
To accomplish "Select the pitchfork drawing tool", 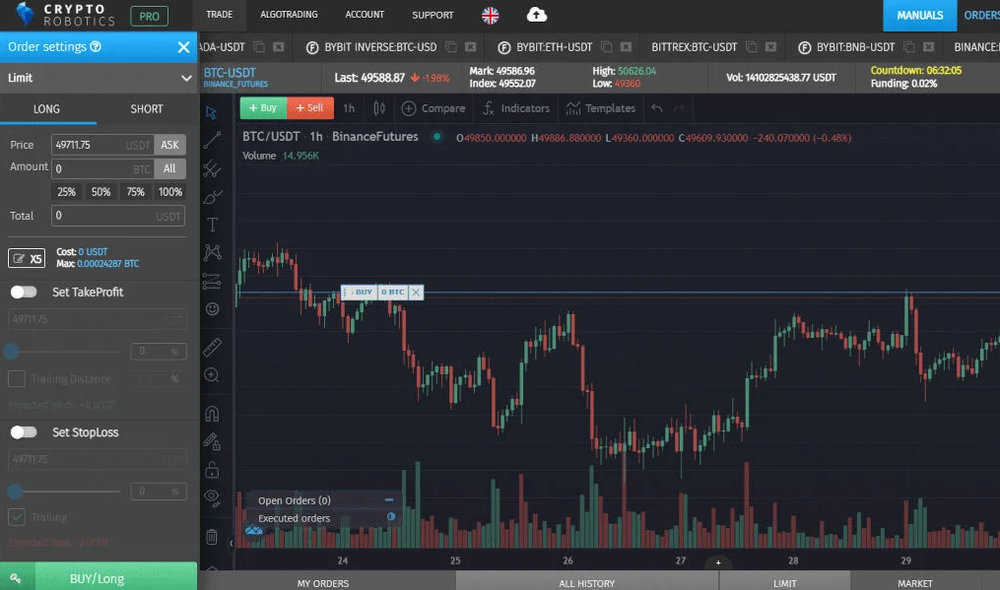I will tap(212, 168).
